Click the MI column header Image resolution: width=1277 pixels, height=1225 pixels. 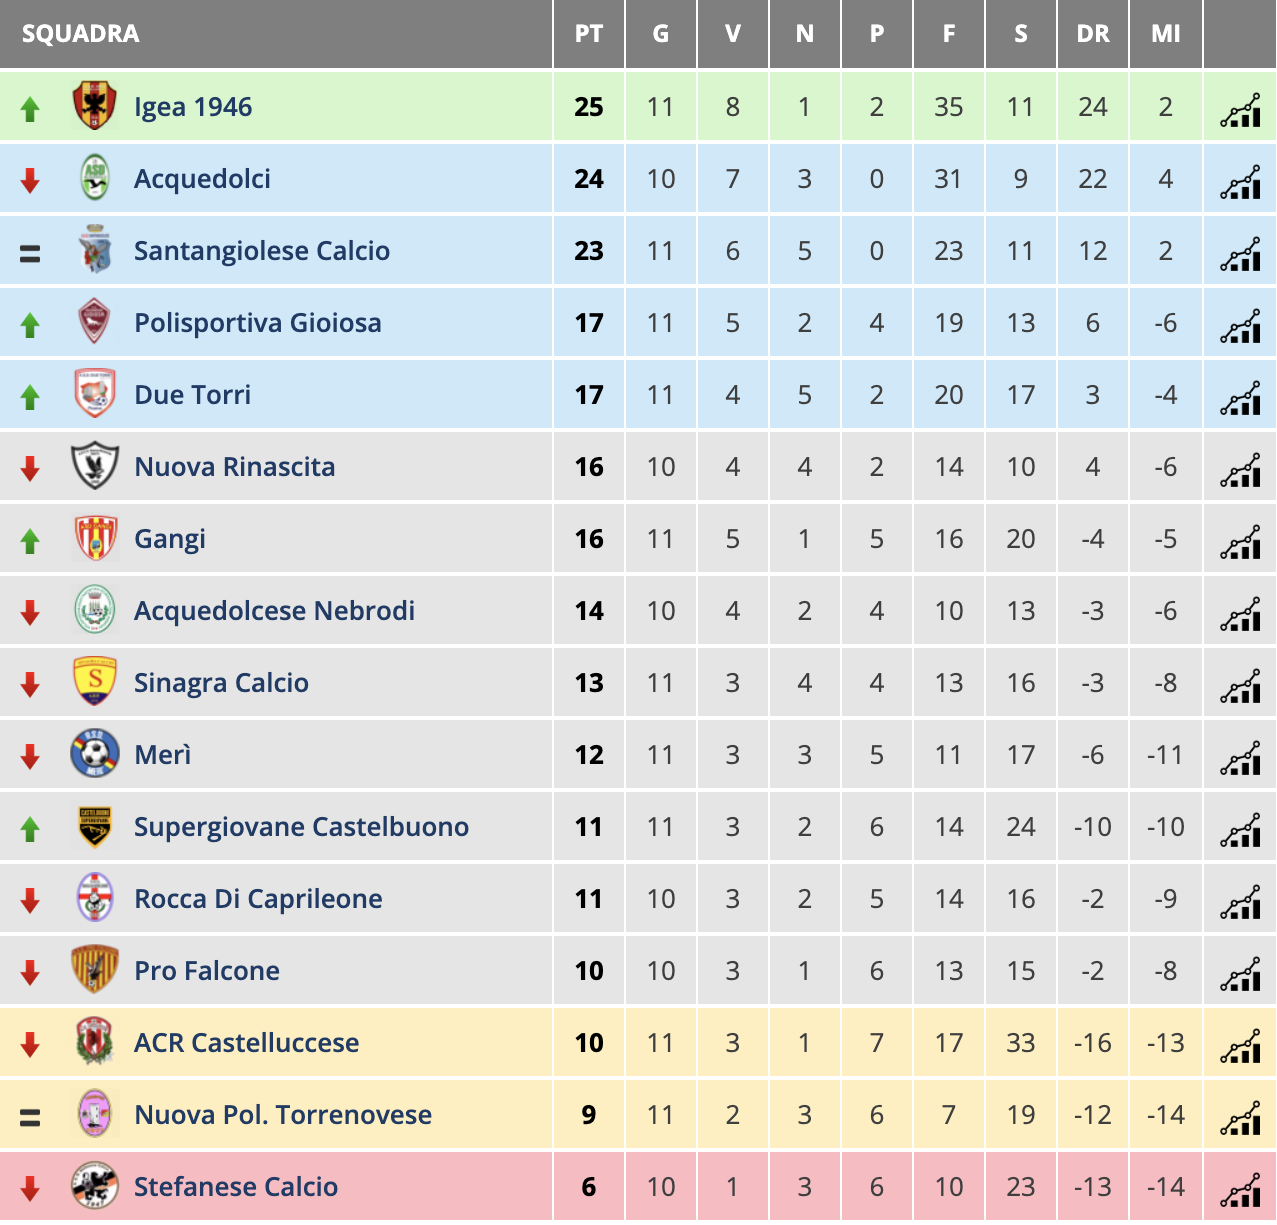1166,34
